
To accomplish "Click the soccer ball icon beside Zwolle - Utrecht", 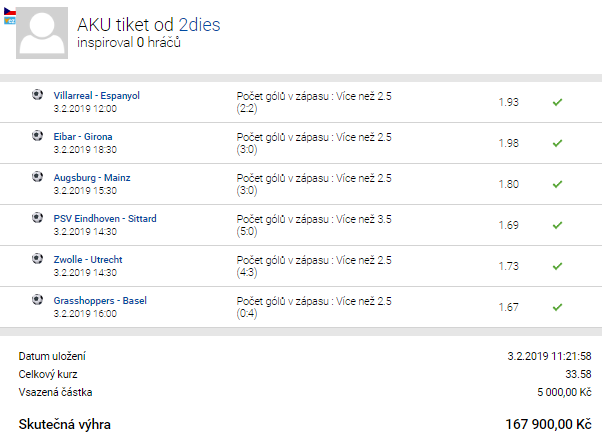I will coord(37,259).
